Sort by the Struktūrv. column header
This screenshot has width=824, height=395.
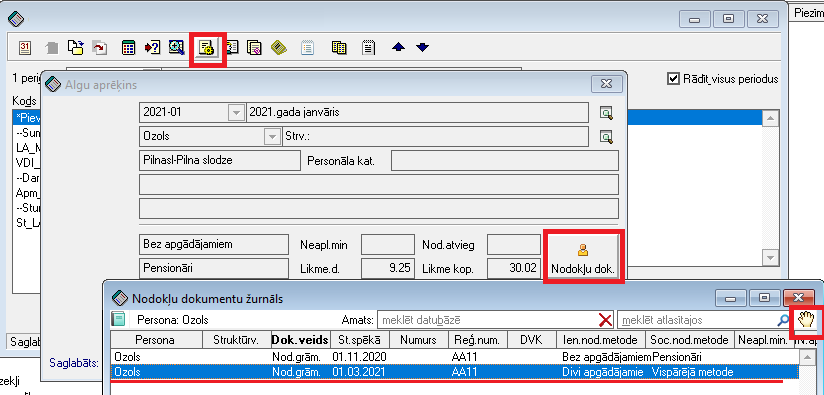pos(236,340)
